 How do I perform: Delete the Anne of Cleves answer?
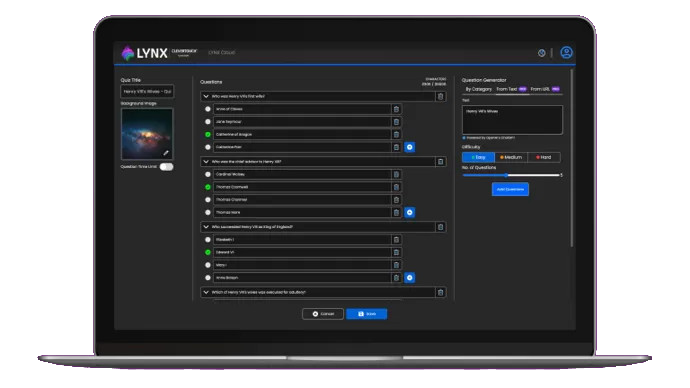click(x=396, y=109)
